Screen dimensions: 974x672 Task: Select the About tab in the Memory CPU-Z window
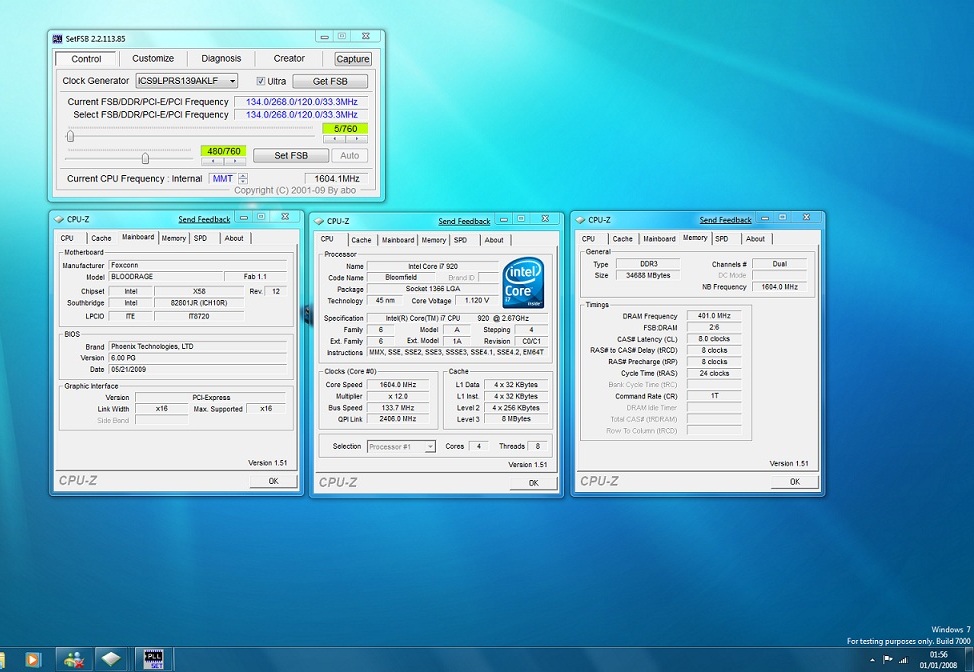point(755,239)
